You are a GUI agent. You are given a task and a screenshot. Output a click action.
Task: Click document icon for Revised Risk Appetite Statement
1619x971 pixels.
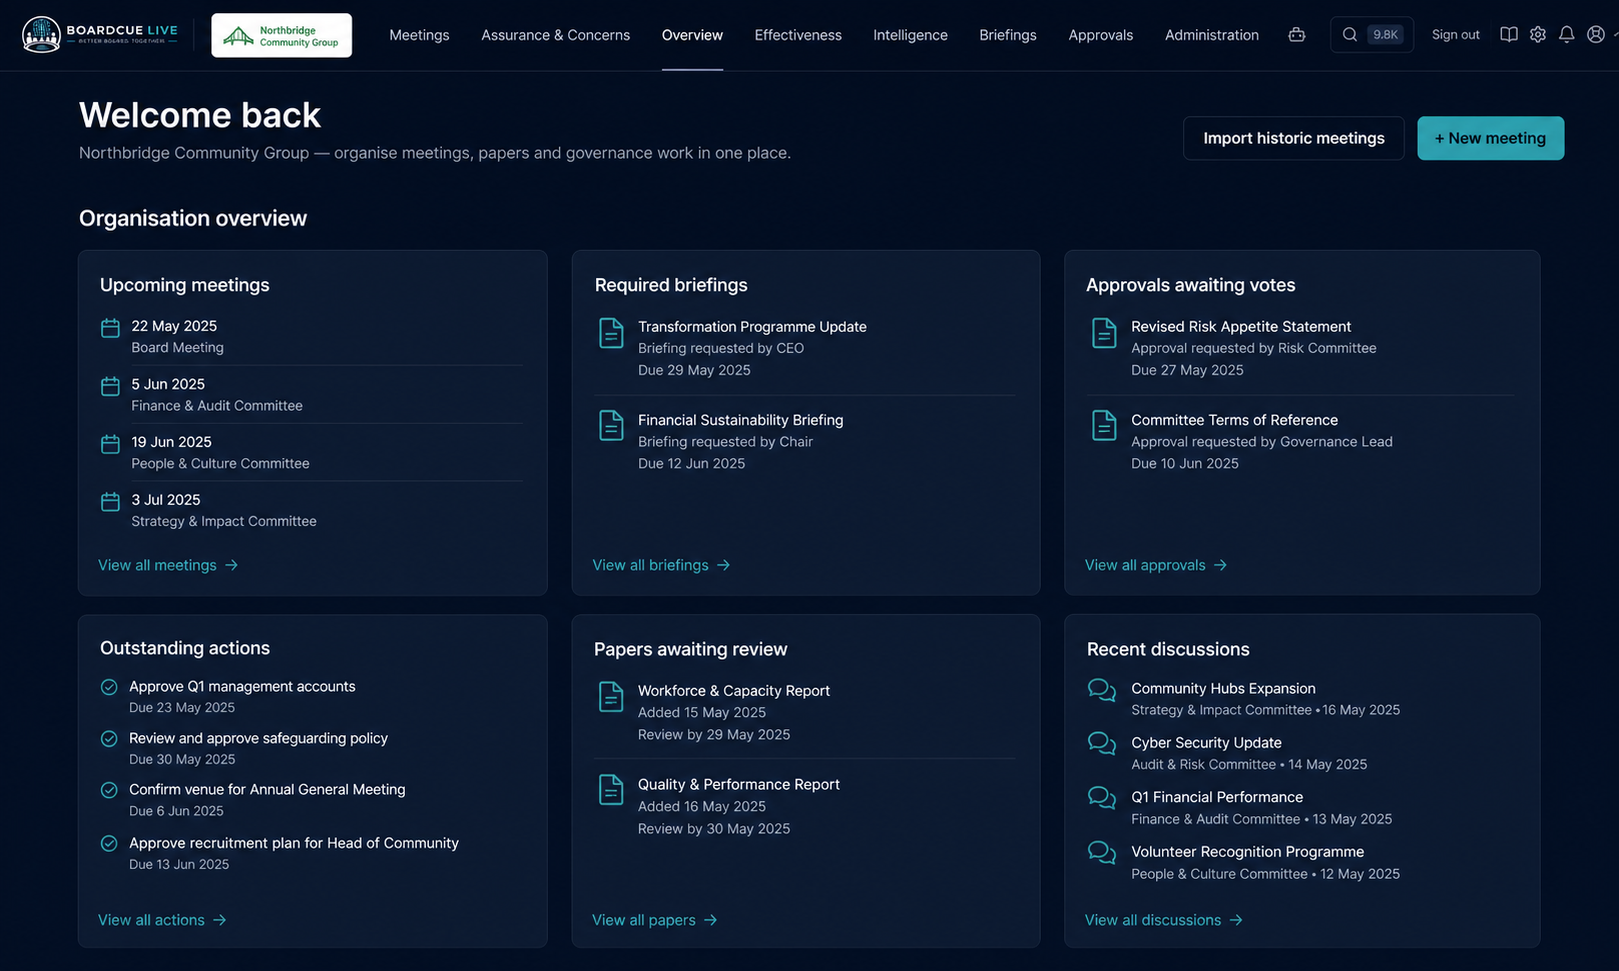coord(1104,333)
